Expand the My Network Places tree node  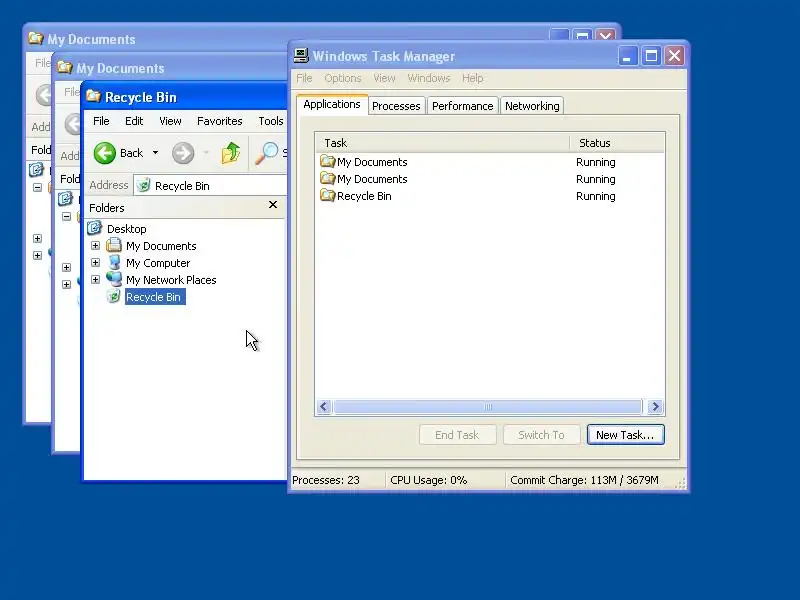click(95, 280)
